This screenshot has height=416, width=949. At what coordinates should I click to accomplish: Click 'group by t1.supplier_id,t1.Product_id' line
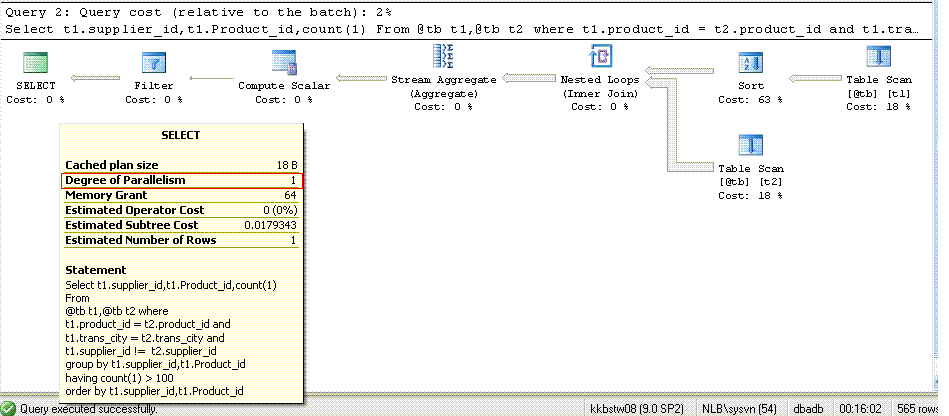pos(155,365)
